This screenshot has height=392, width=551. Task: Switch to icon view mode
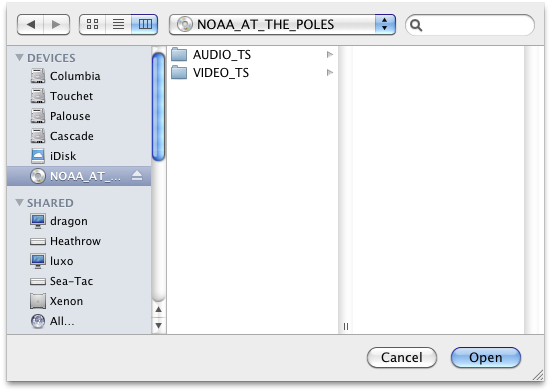(92, 25)
